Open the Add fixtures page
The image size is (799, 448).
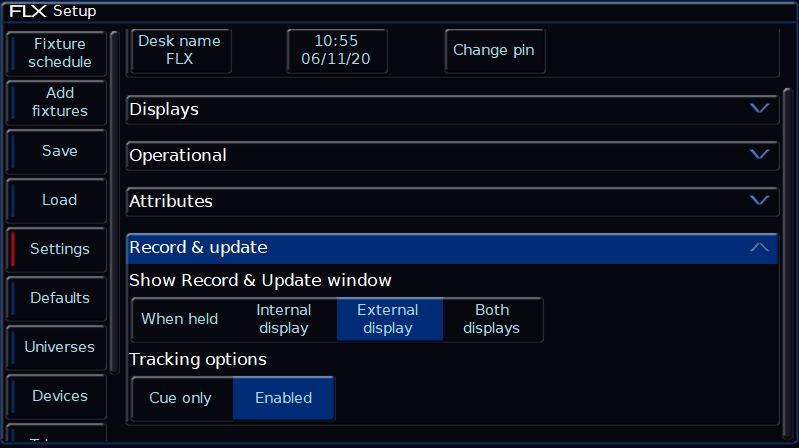point(57,102)
